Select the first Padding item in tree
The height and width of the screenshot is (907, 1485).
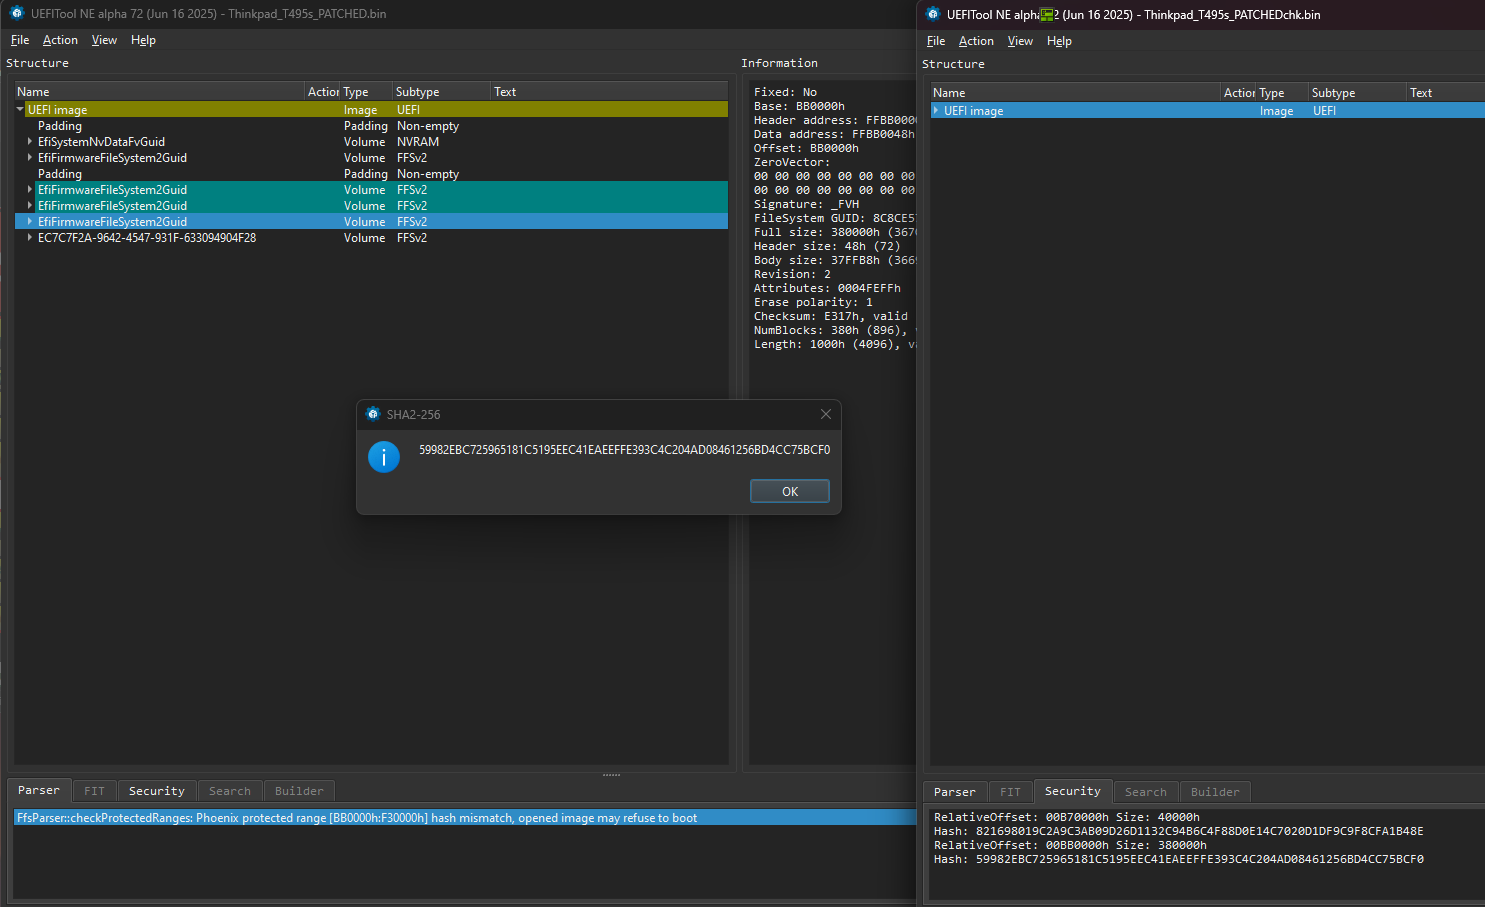tap(60, 126)
